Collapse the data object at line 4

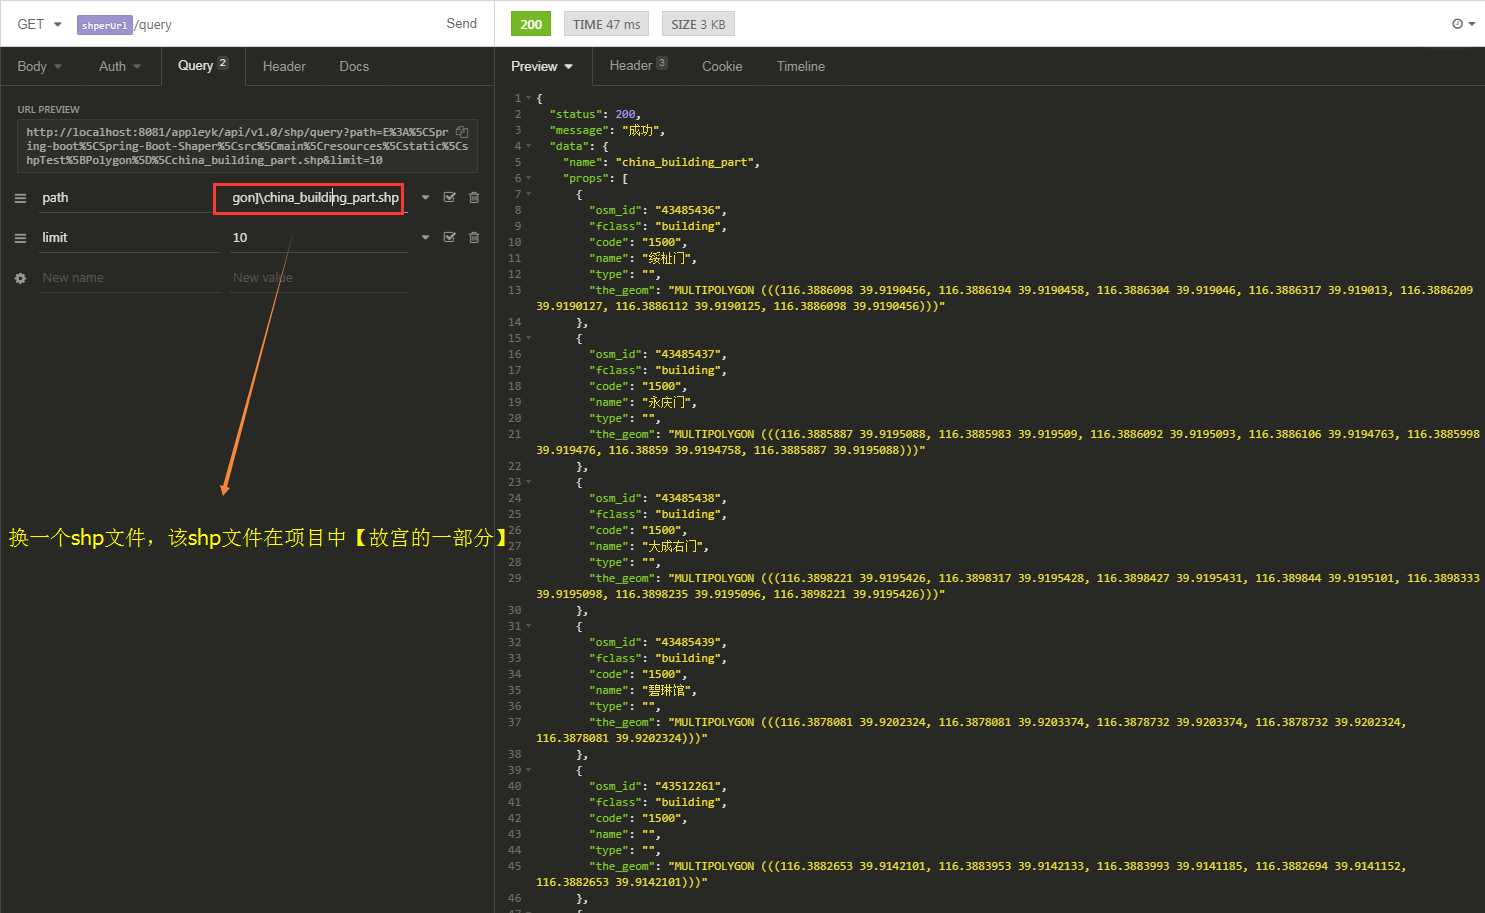529,146
